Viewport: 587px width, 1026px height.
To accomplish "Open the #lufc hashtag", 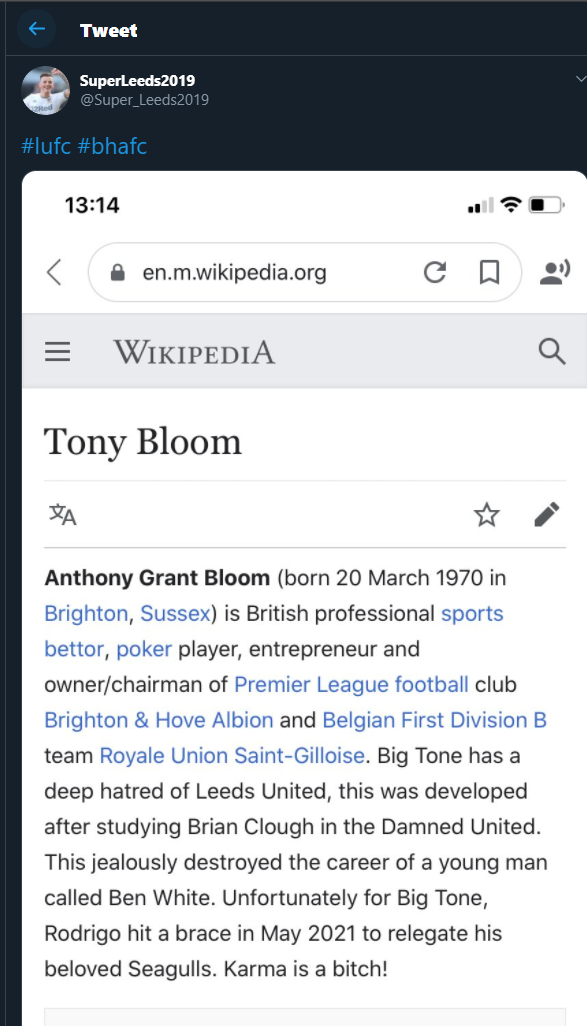I will tap(46, 145).
